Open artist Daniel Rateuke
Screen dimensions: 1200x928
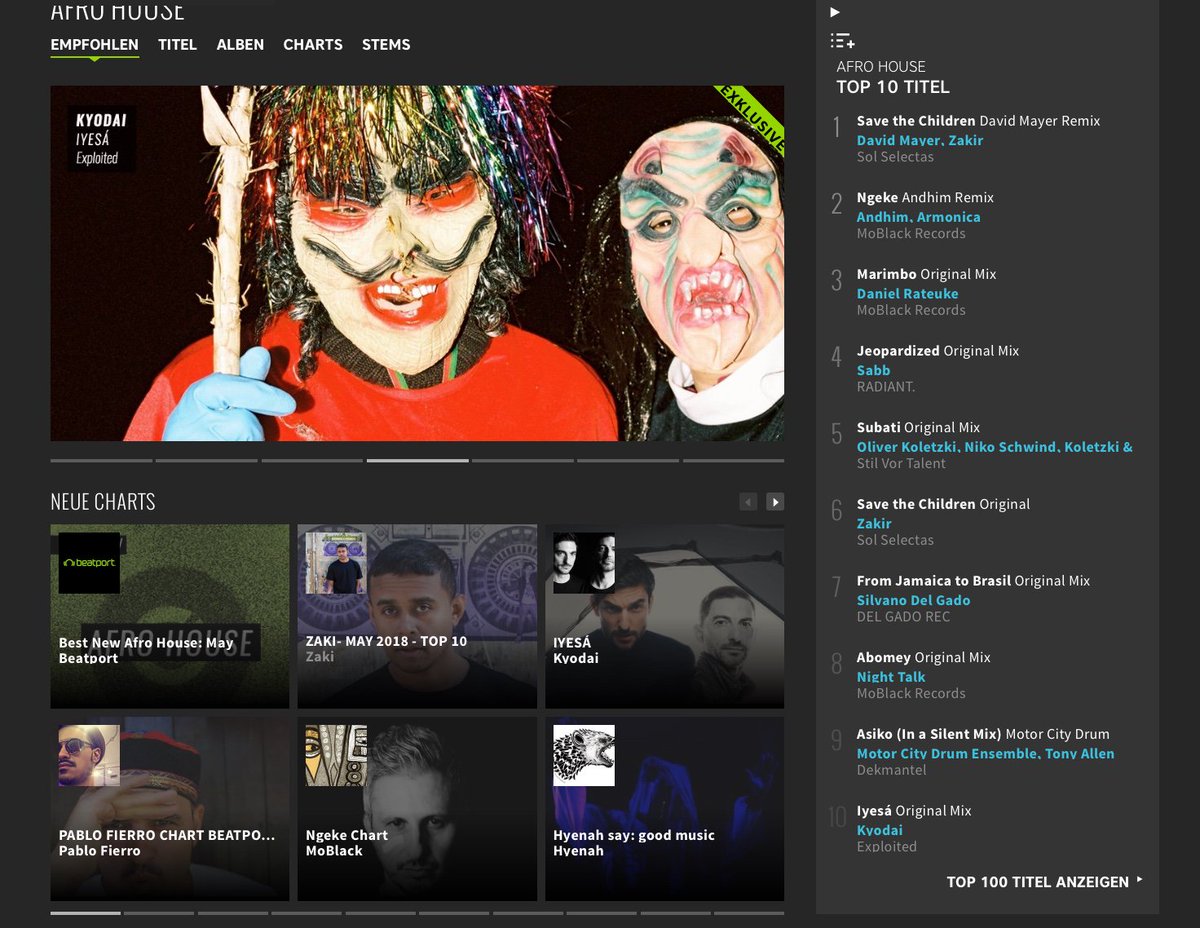pos(907,294)
